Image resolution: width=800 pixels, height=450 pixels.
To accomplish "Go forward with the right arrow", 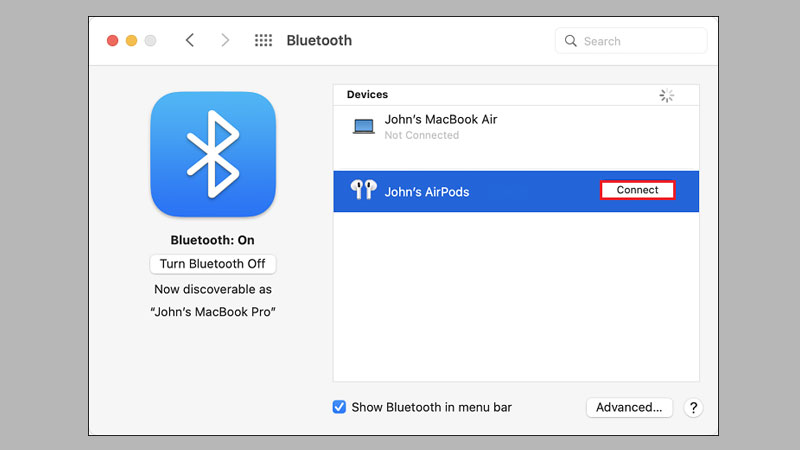I will click(x=225, y=41).
